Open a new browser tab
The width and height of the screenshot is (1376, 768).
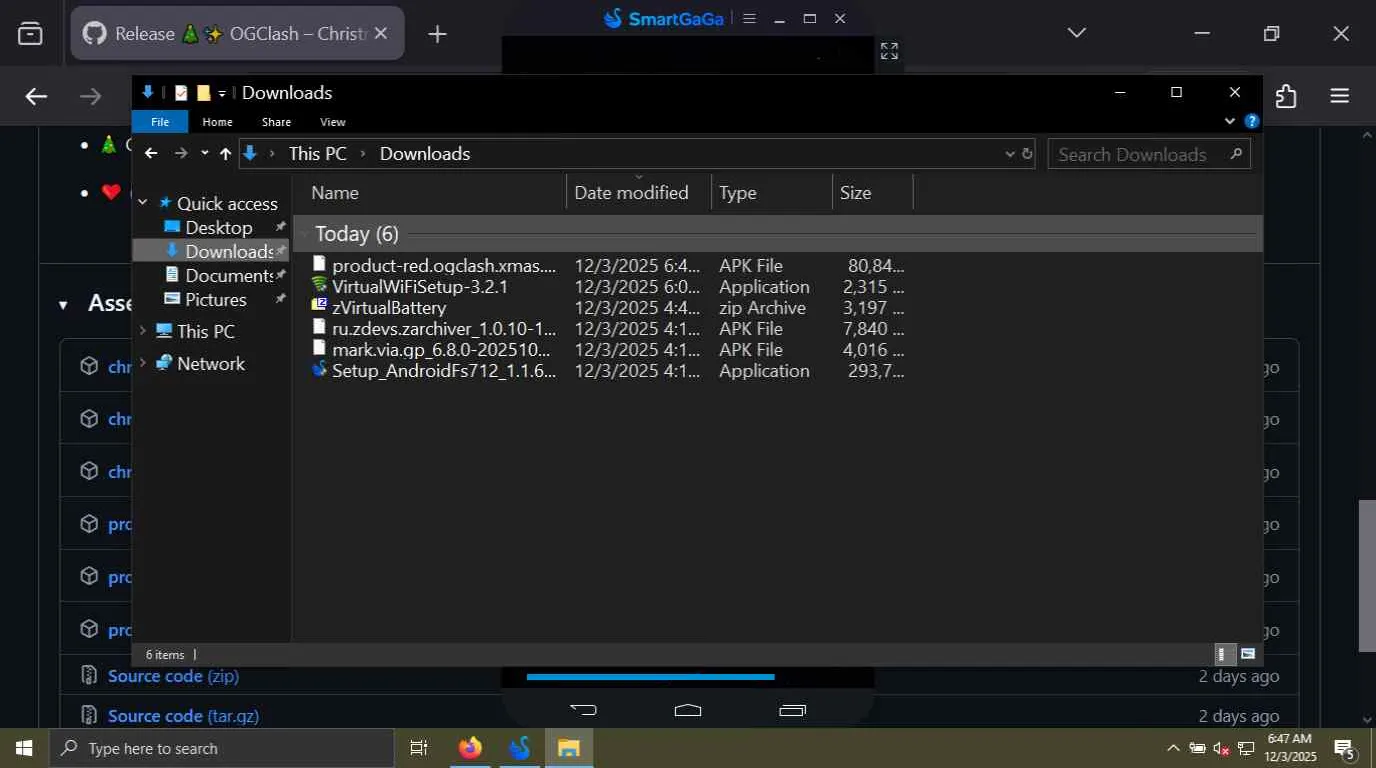click(x=437, y=34)
